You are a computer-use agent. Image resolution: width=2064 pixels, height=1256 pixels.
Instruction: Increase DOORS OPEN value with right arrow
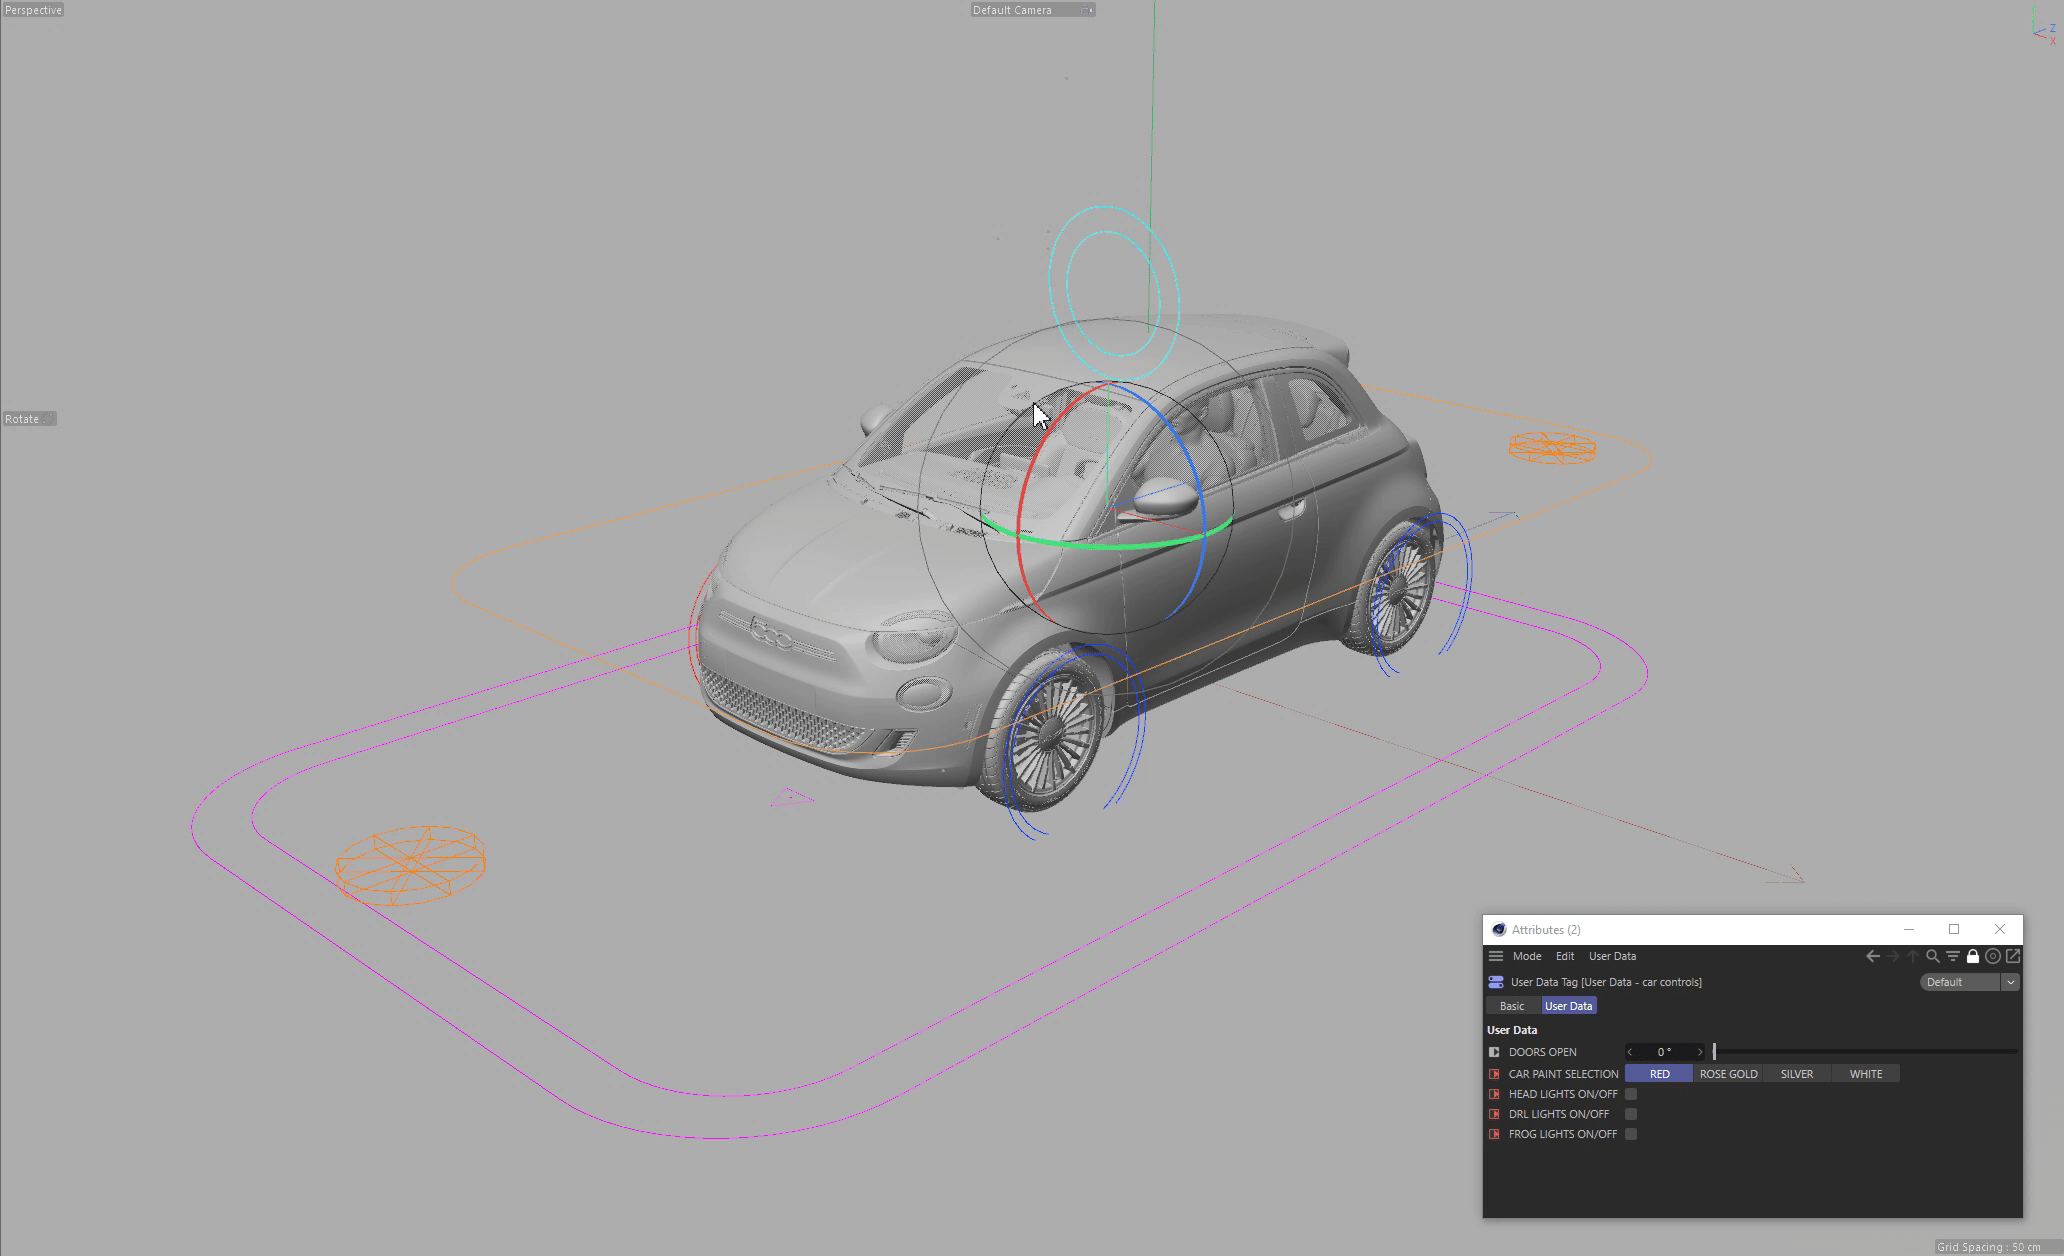click(1699, 1052)
